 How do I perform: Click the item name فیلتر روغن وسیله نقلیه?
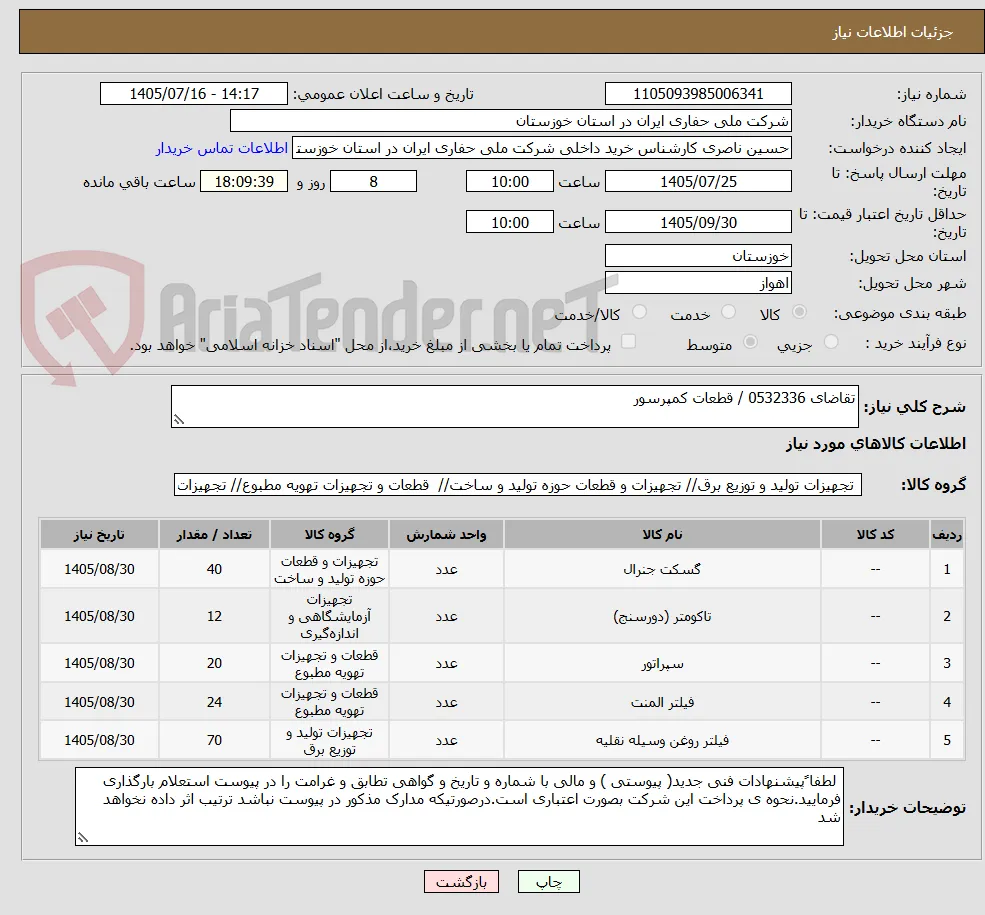[x=662, y=740]
